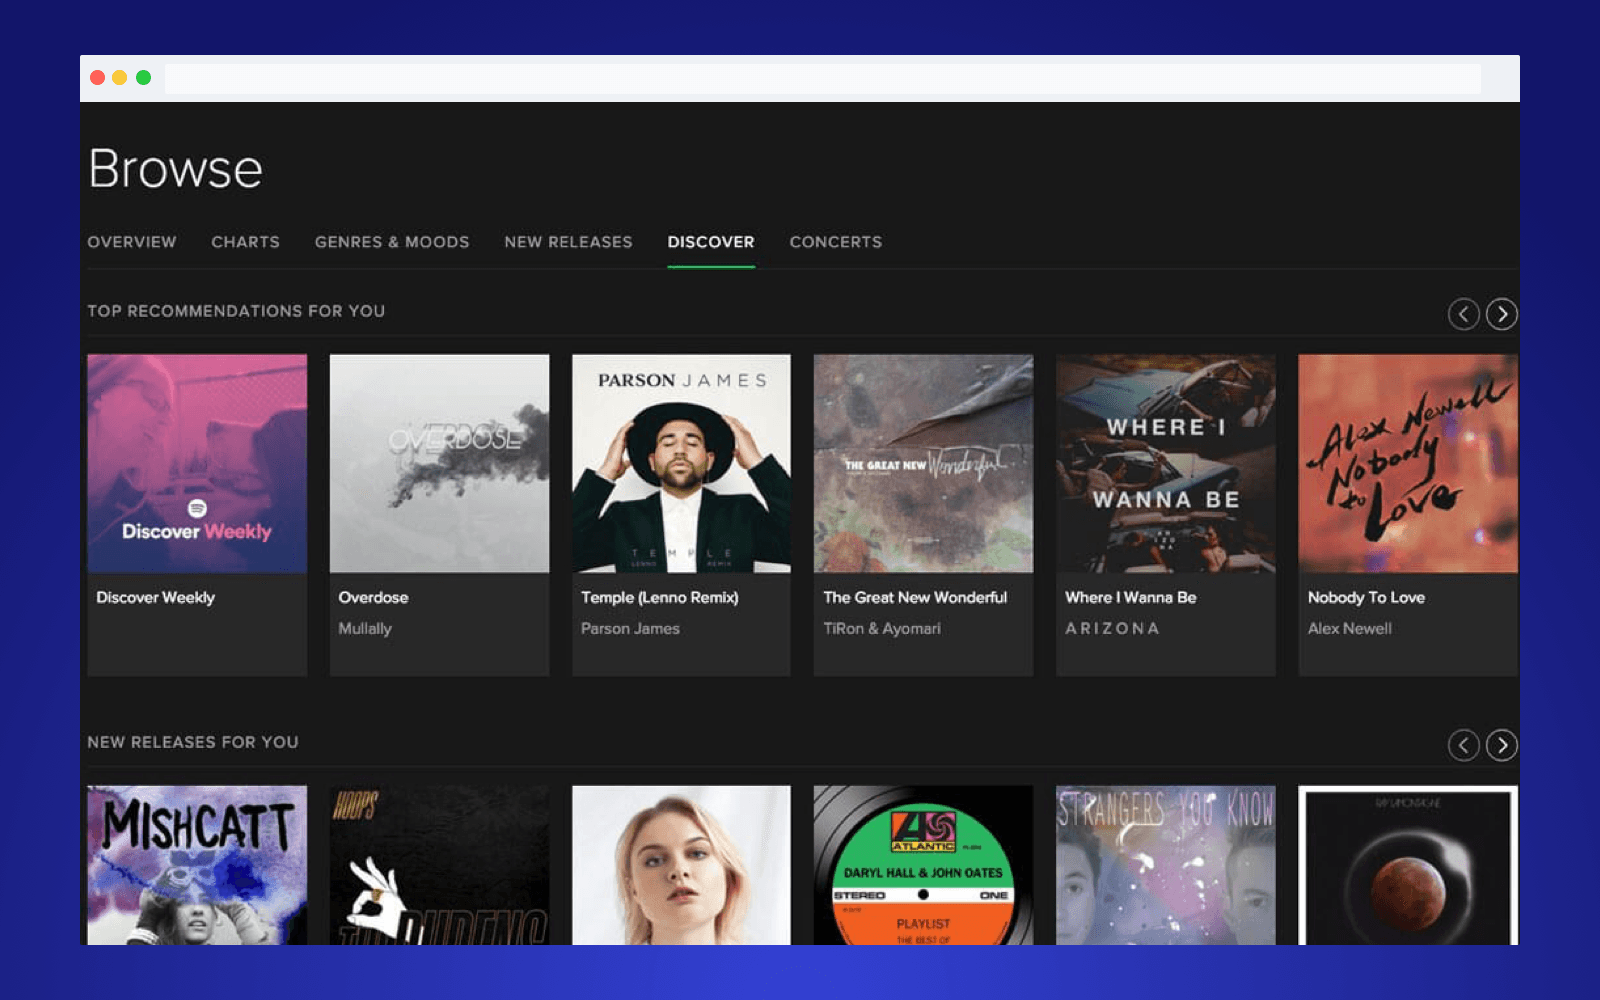Switch to the Charts tab

245,242
